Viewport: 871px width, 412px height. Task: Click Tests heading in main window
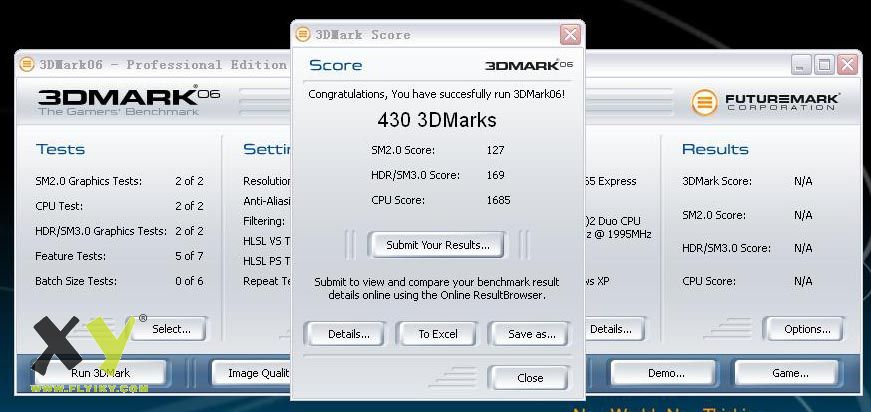[61, 149]
